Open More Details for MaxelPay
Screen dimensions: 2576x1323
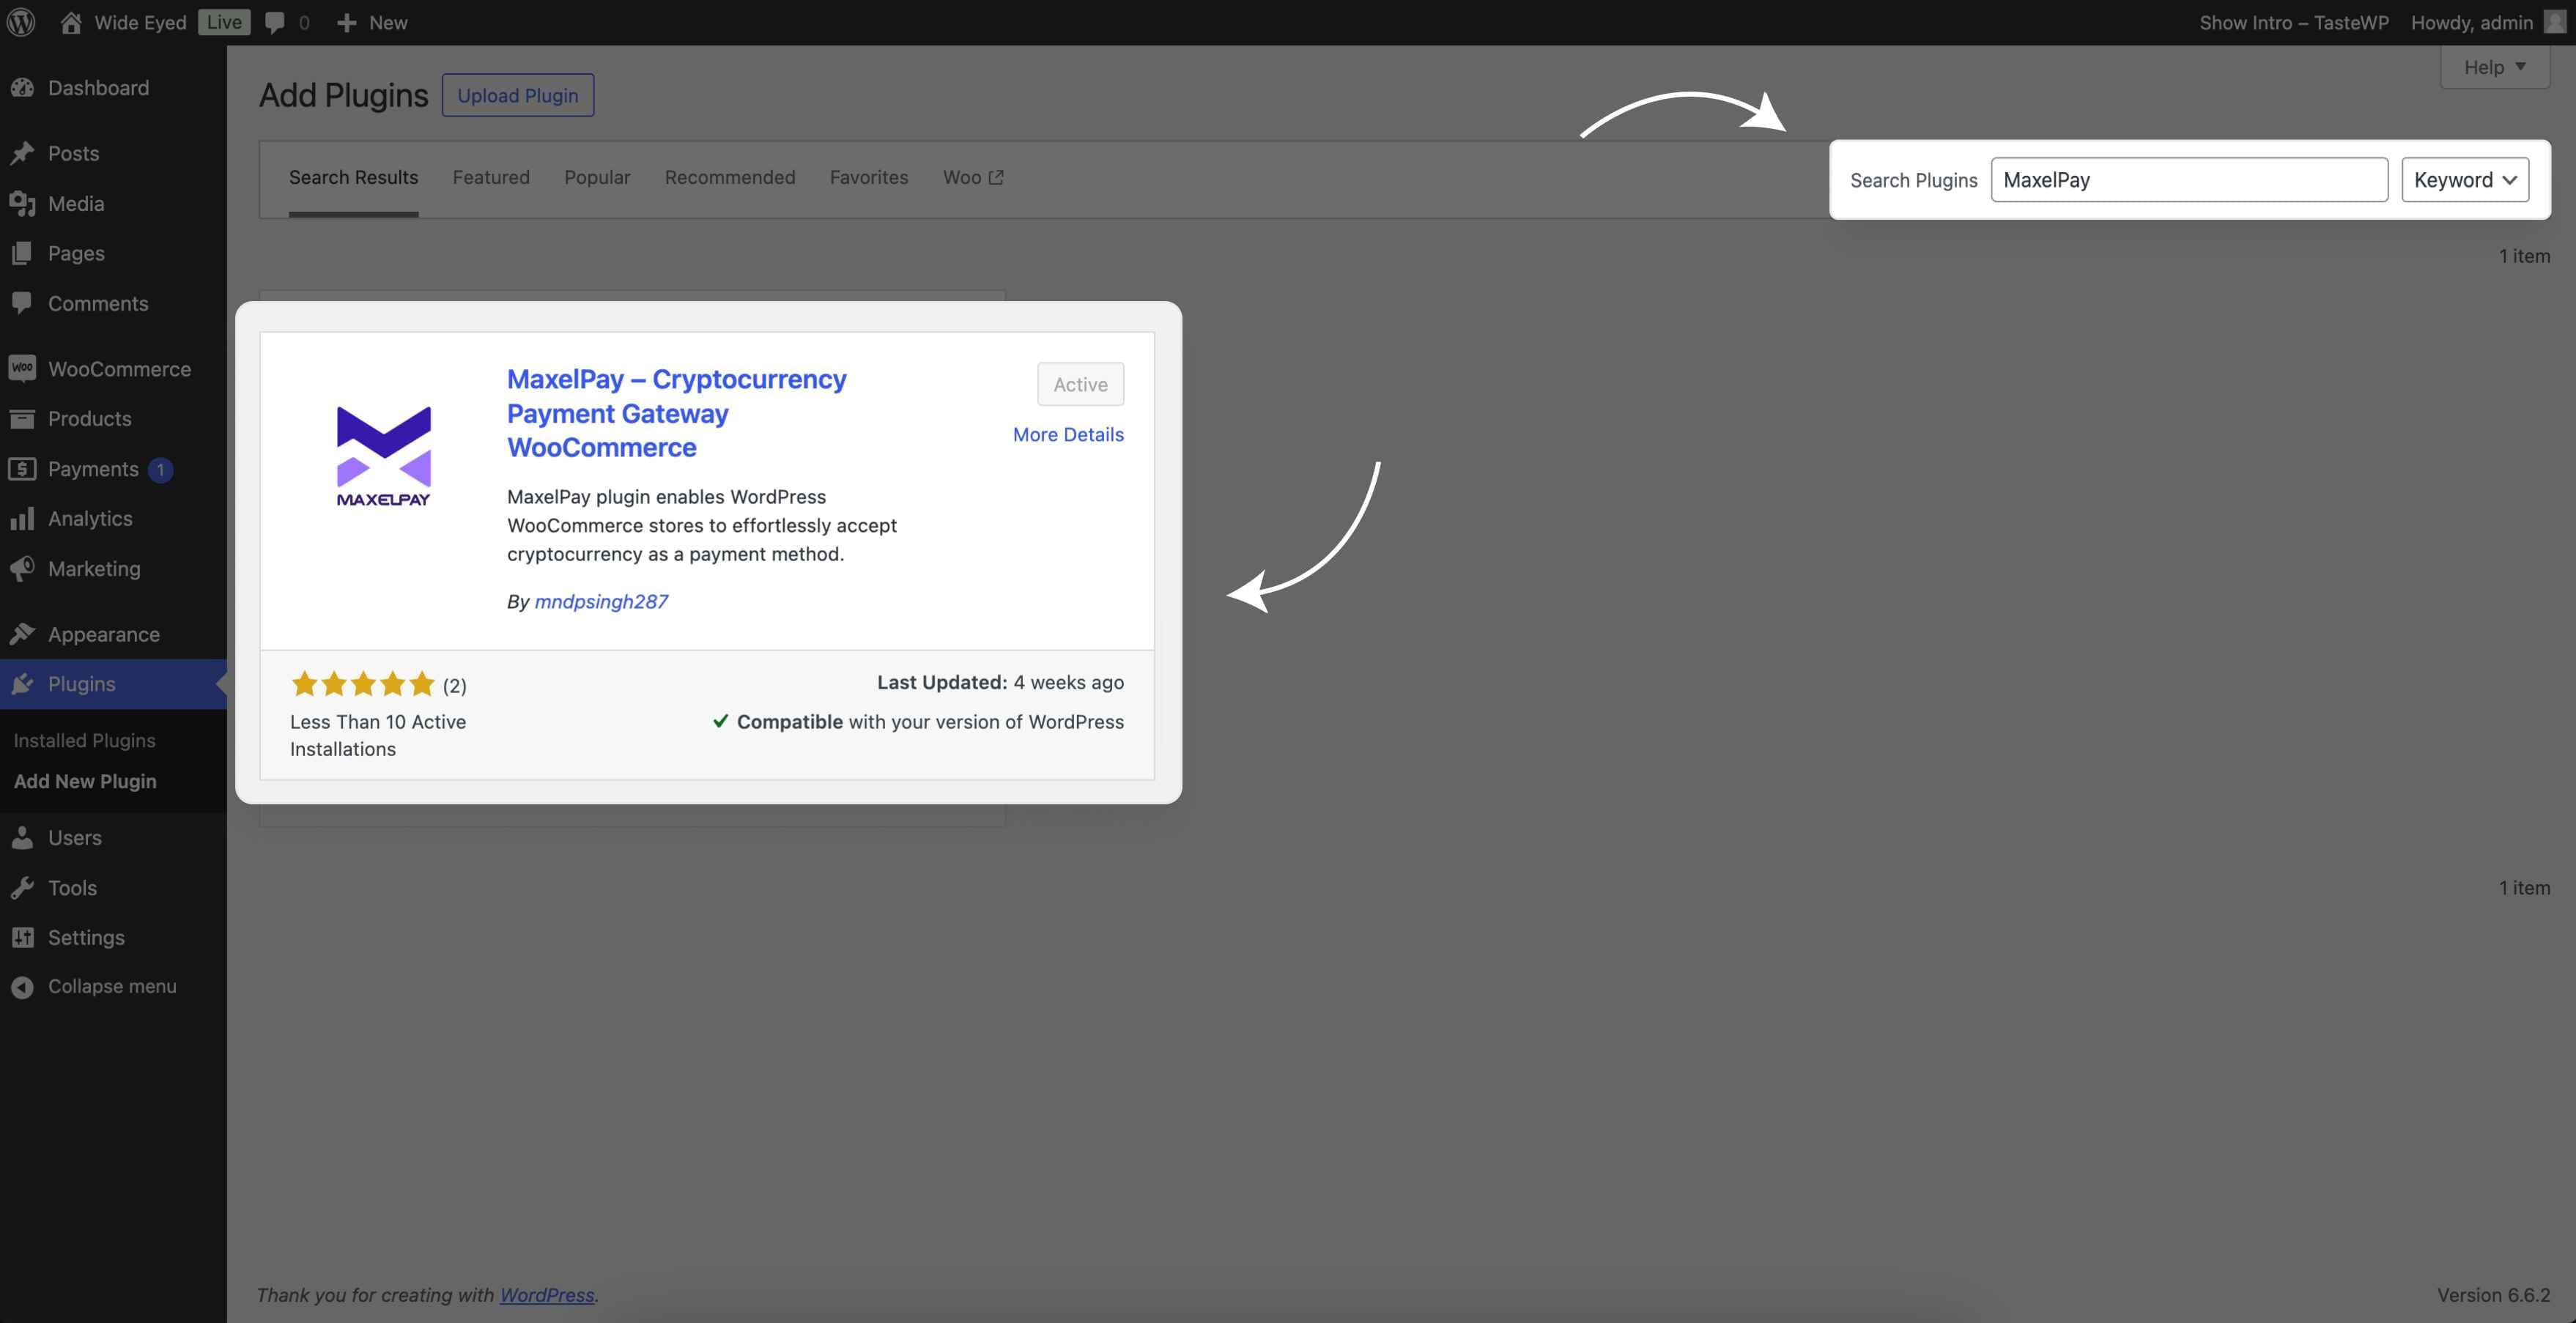tap(1067, 434)
